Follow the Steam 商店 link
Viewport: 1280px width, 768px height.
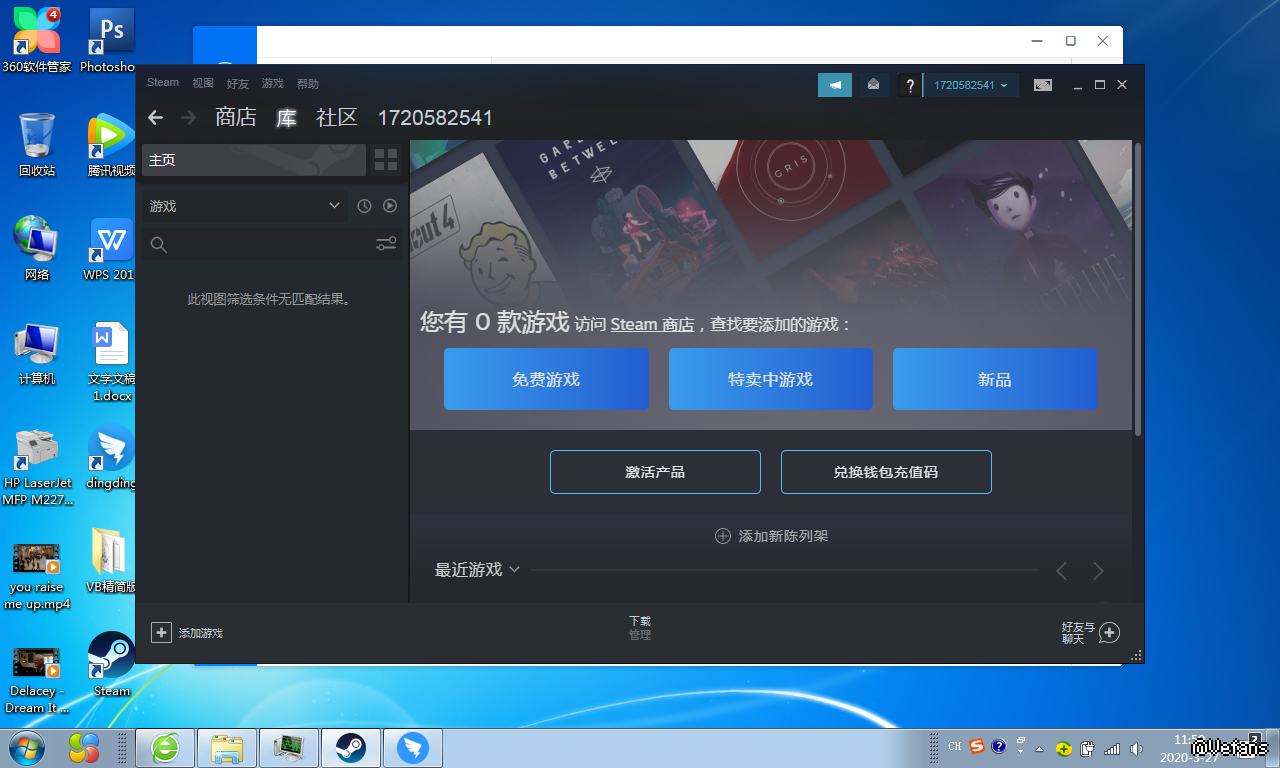pyautogui.click(x=652, y=324)
